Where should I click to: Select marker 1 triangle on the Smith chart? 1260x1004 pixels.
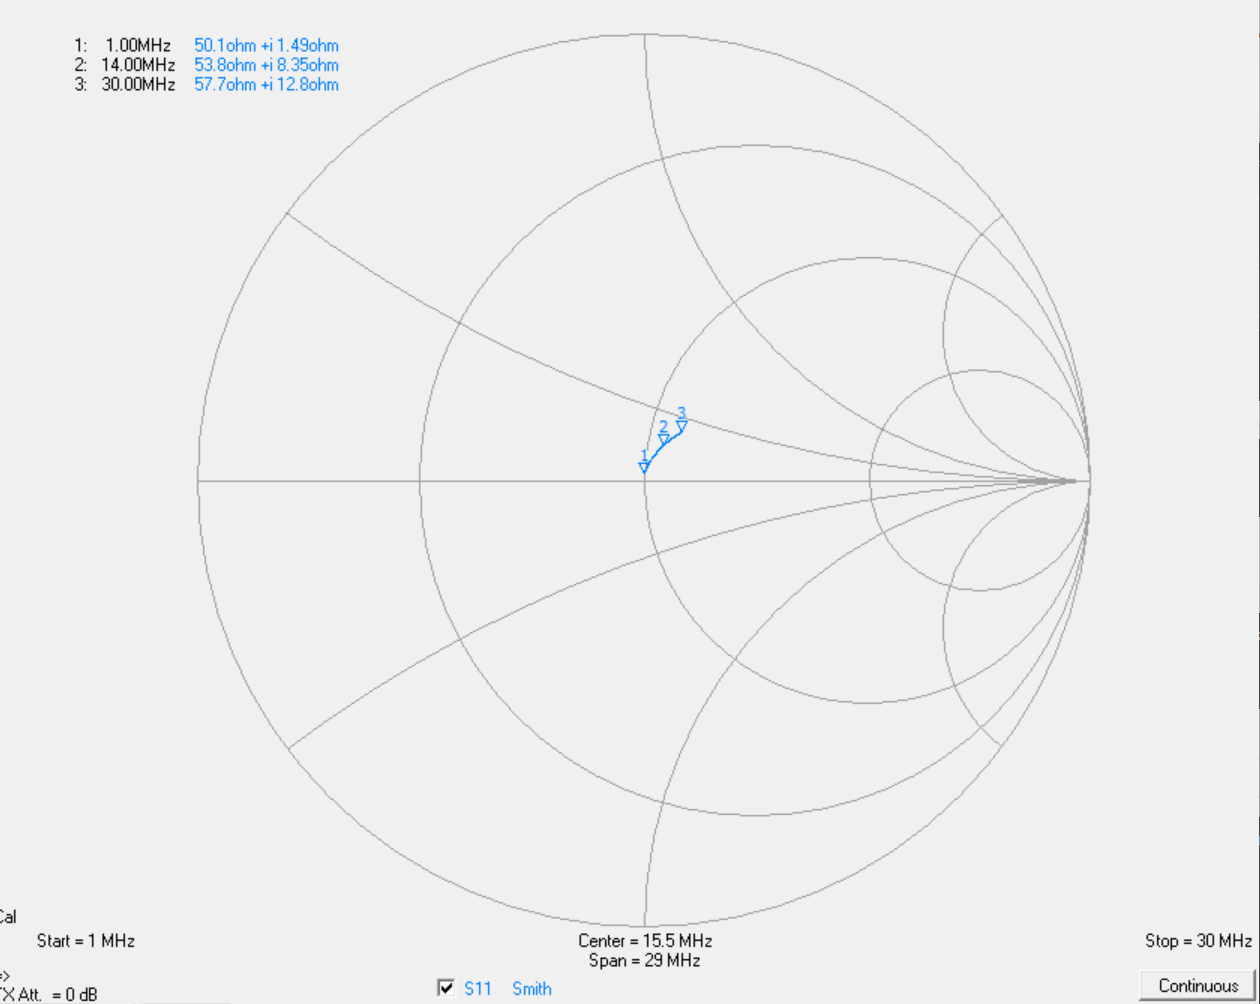click(644, 467)
